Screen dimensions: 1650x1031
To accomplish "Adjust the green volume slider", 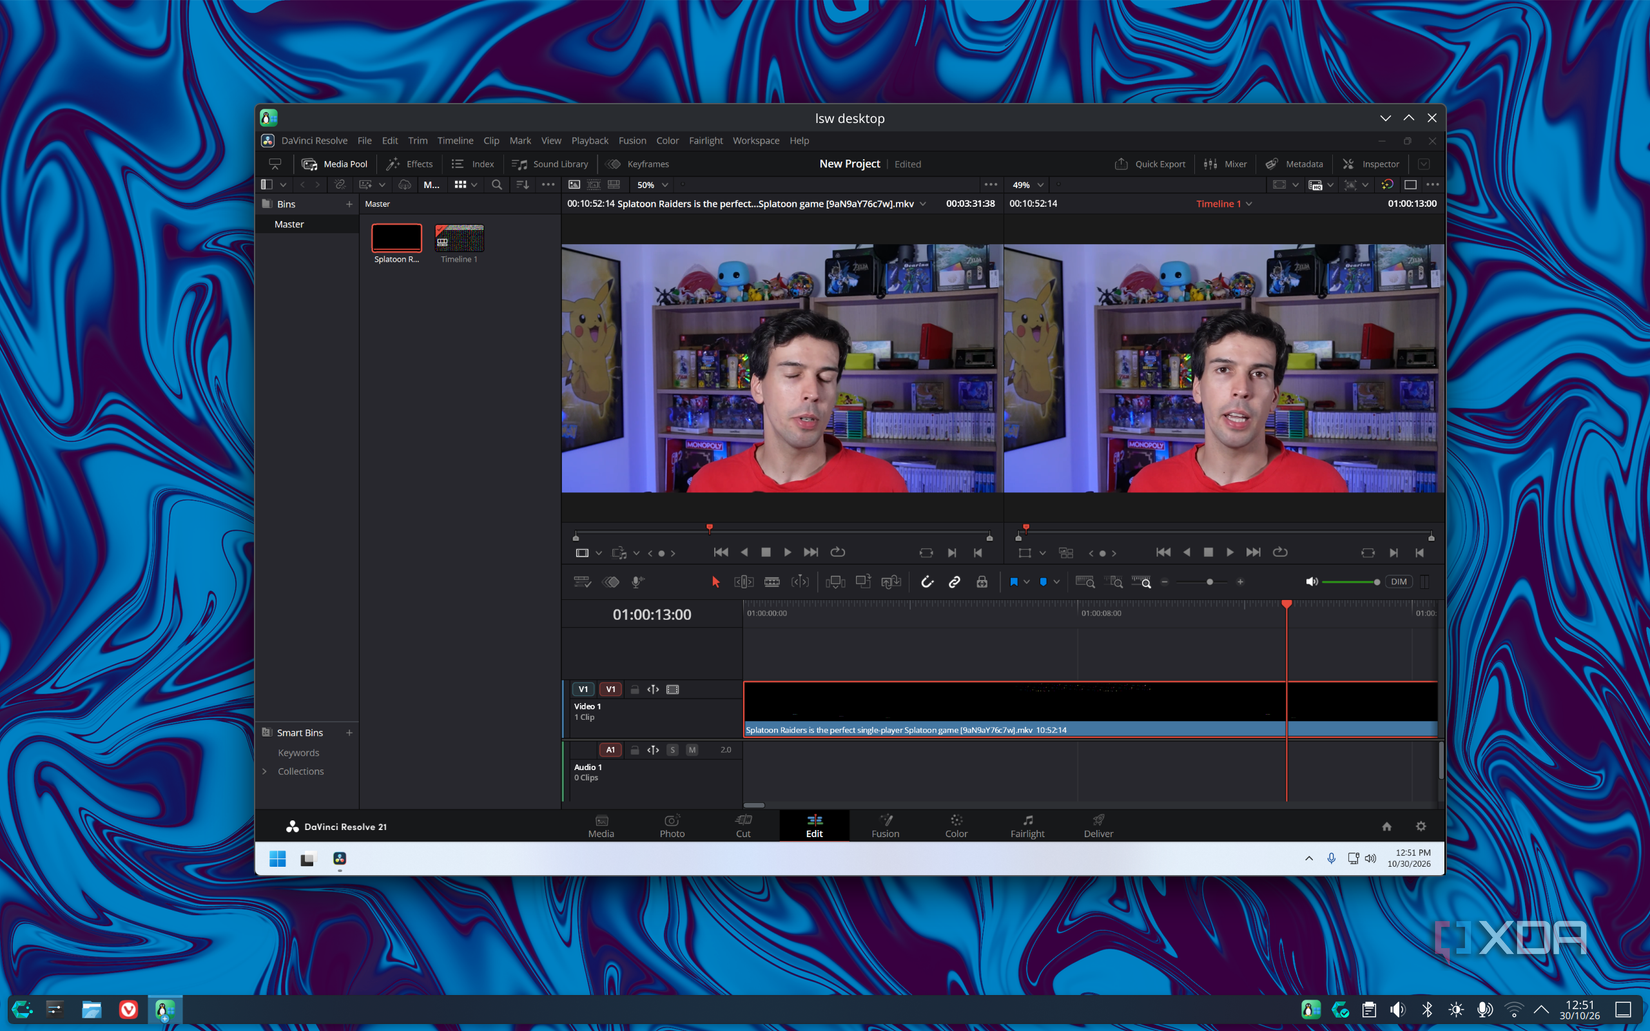I will (x=1350, y=582).
